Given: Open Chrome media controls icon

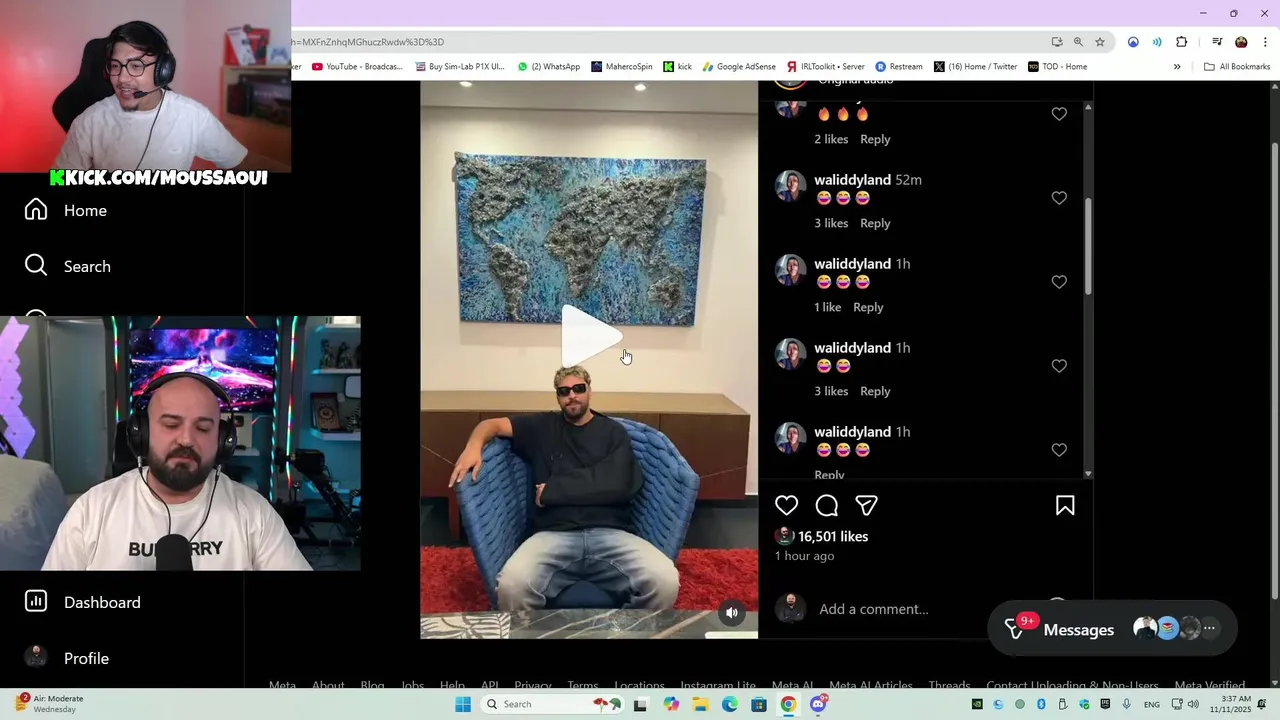Looking at the screenshot, I should [x=1217, y=42].
